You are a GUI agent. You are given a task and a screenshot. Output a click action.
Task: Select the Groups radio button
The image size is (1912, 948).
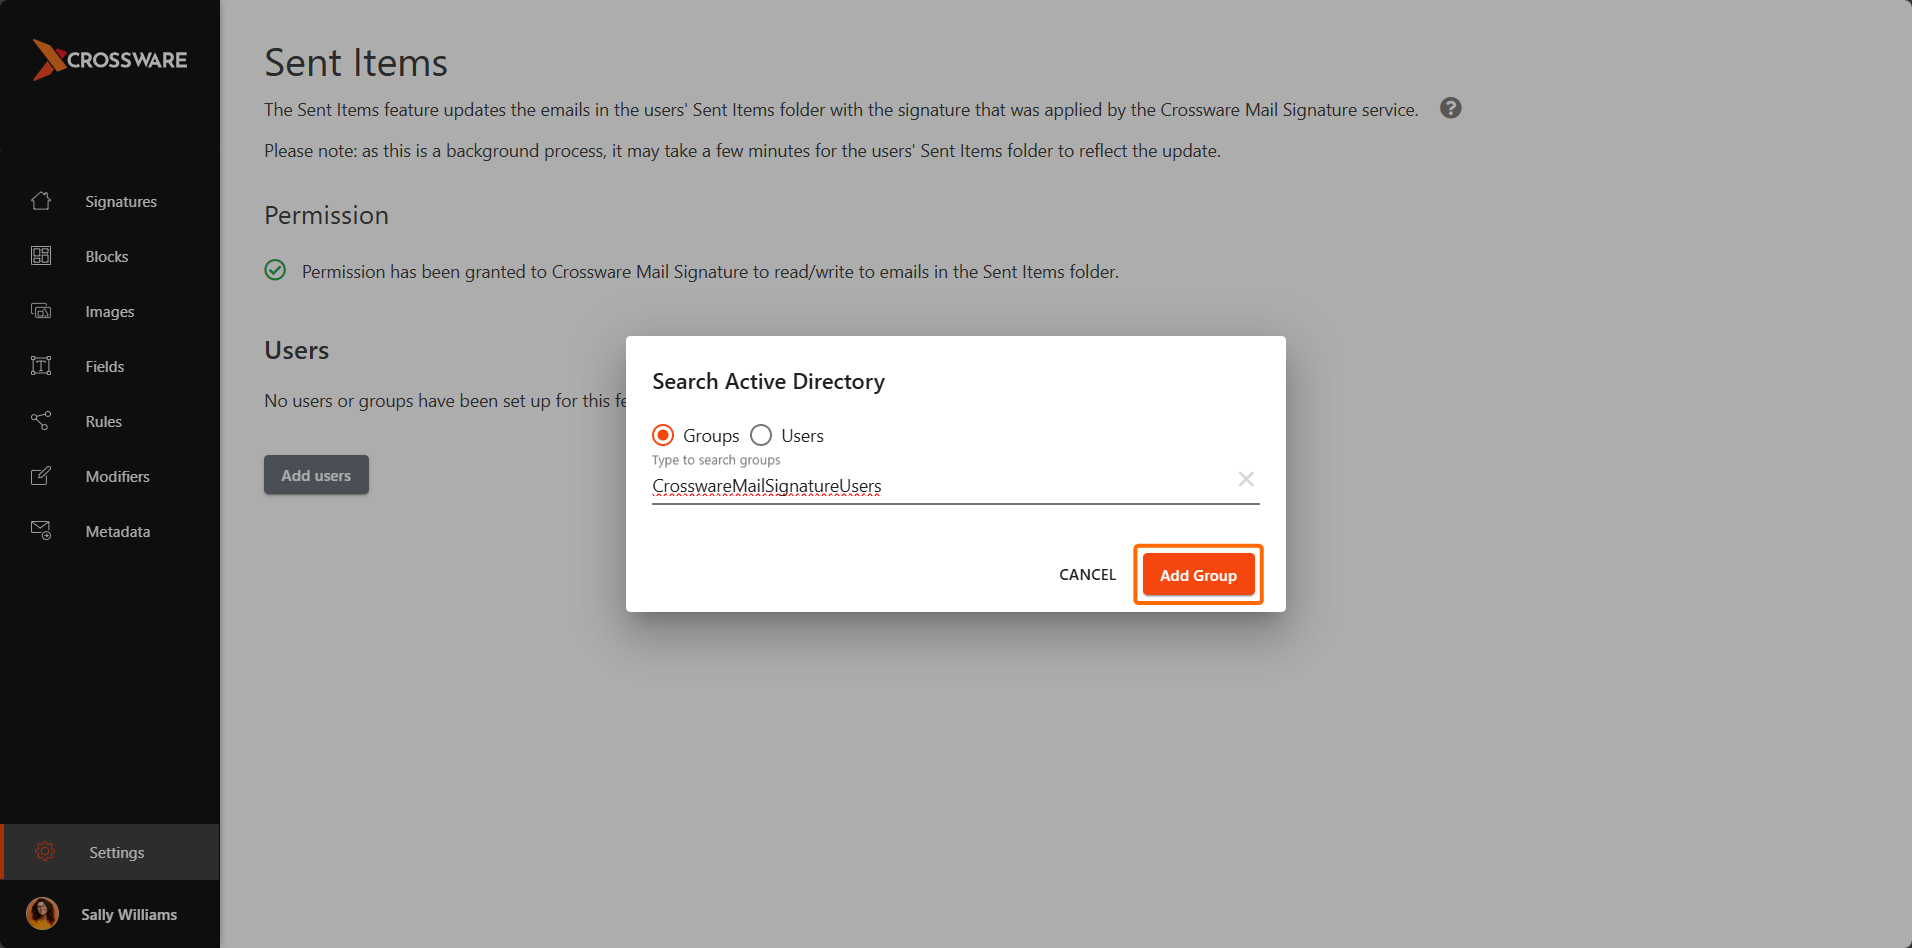coord(663,435)
